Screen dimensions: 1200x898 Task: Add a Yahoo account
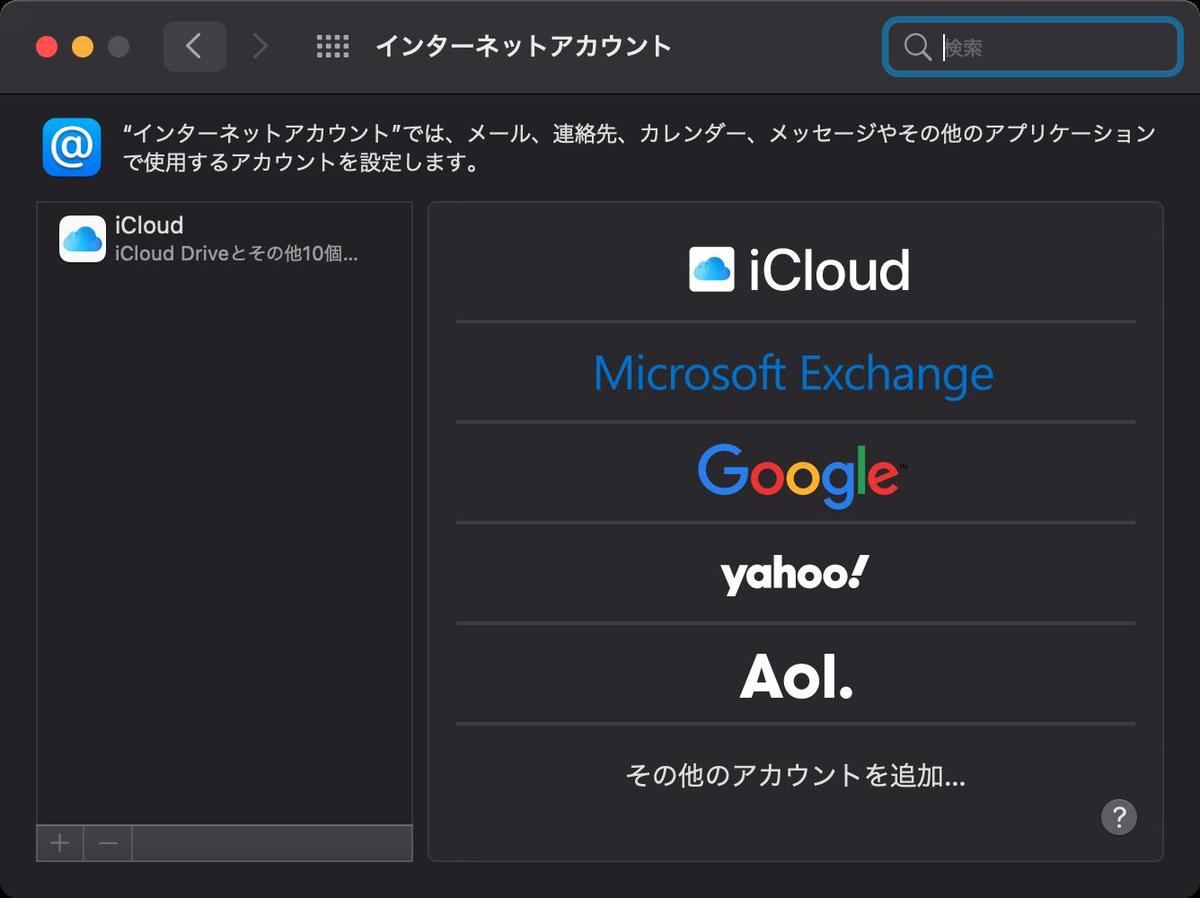tap(796, 574)
